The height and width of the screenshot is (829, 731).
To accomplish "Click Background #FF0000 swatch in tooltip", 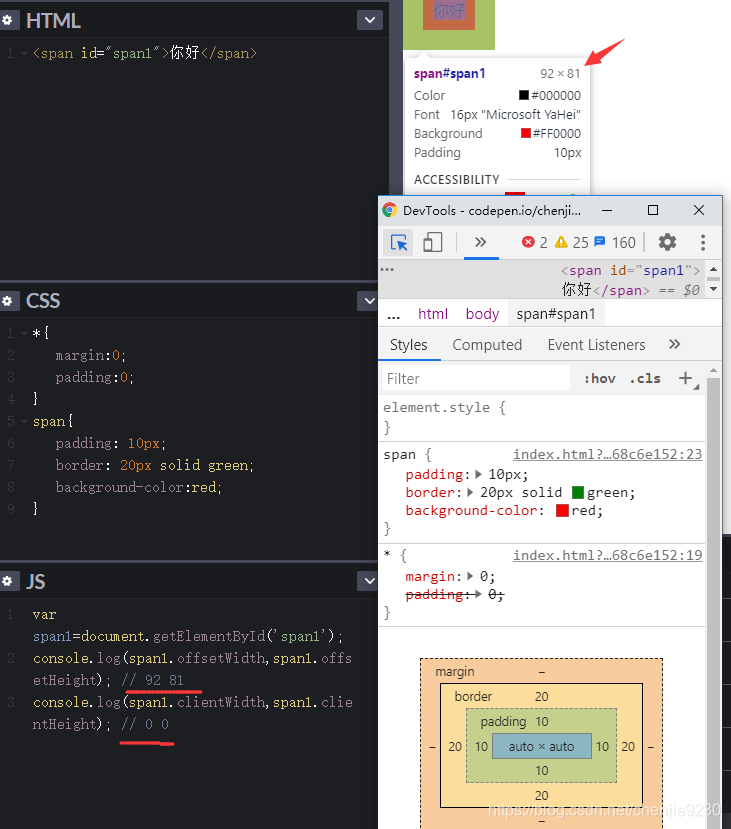I will [525, 133].
